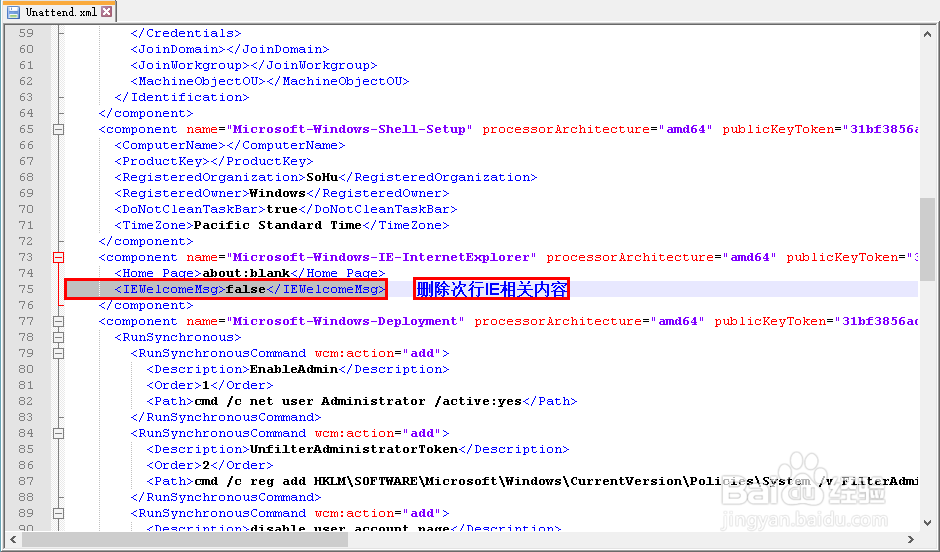Click closing component tag on line 64
The width and height of the screenshot is (940, 552).
[146, 113]
